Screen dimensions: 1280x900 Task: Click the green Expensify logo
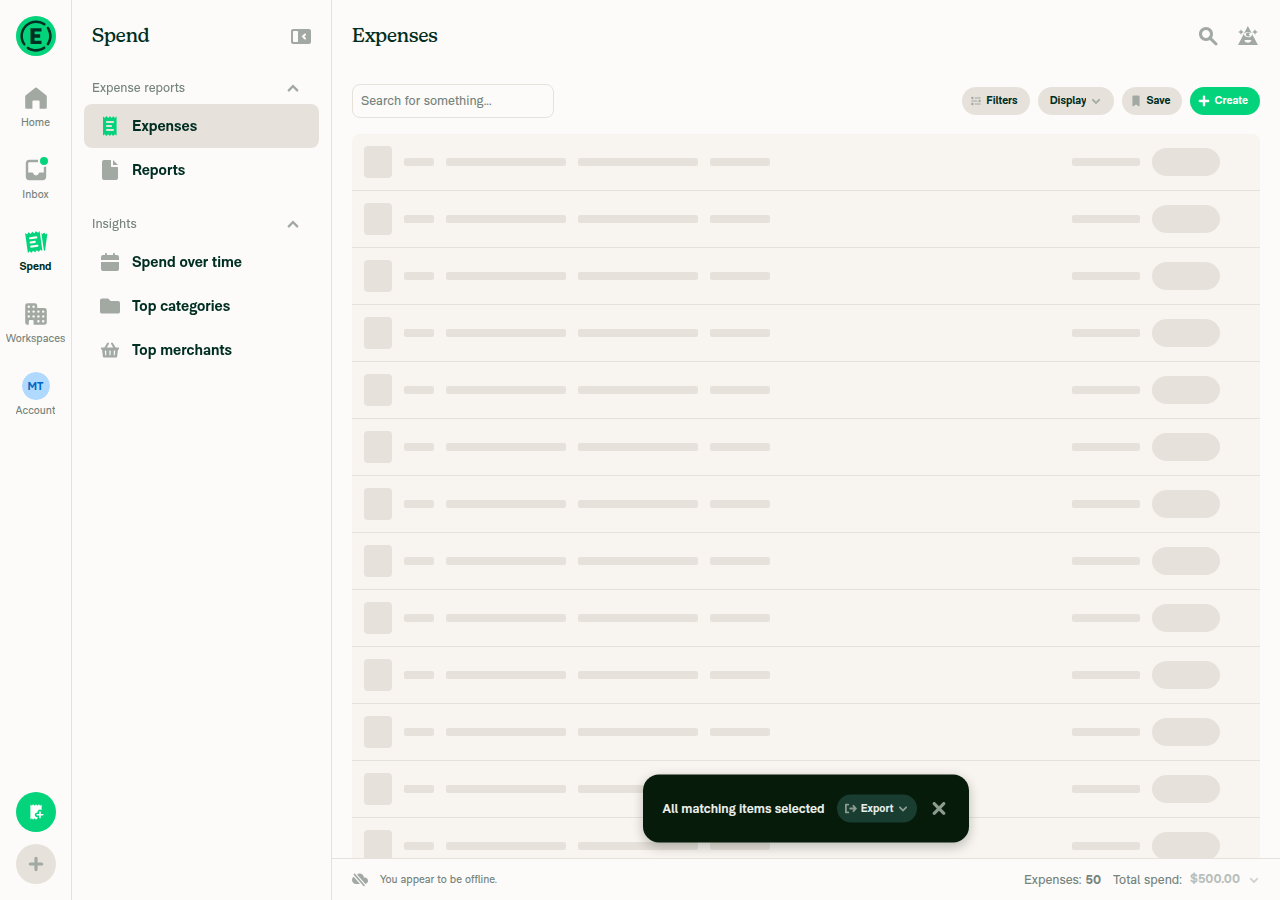coord(36,36)
